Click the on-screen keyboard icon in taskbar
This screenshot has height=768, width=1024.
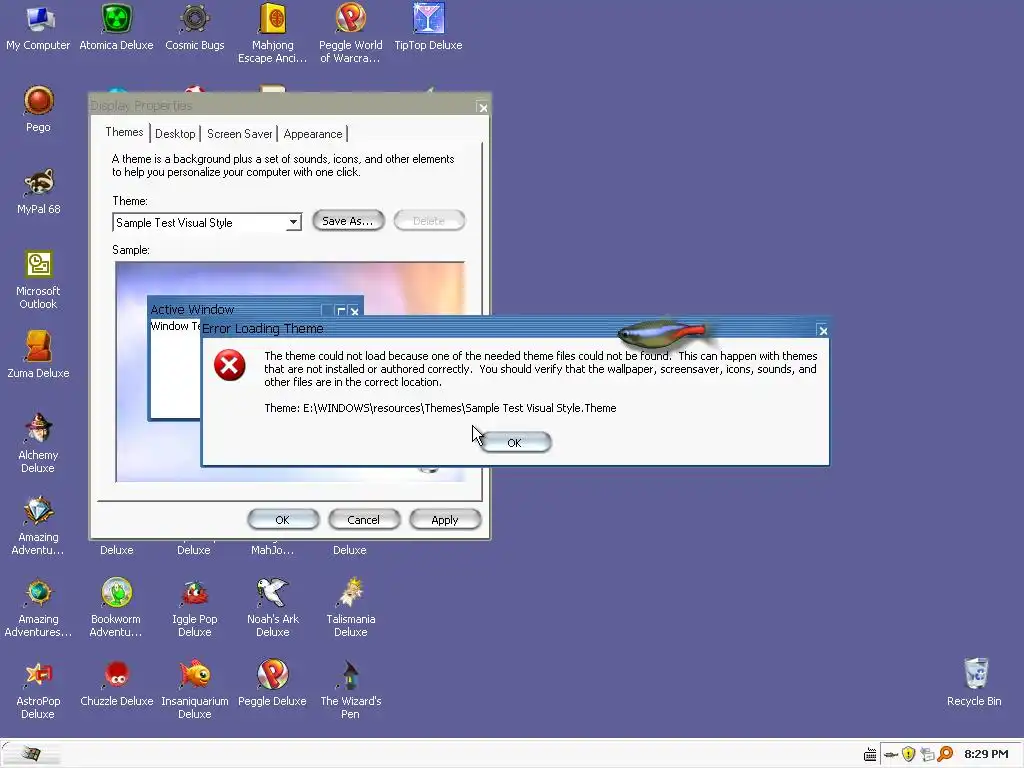870,755
